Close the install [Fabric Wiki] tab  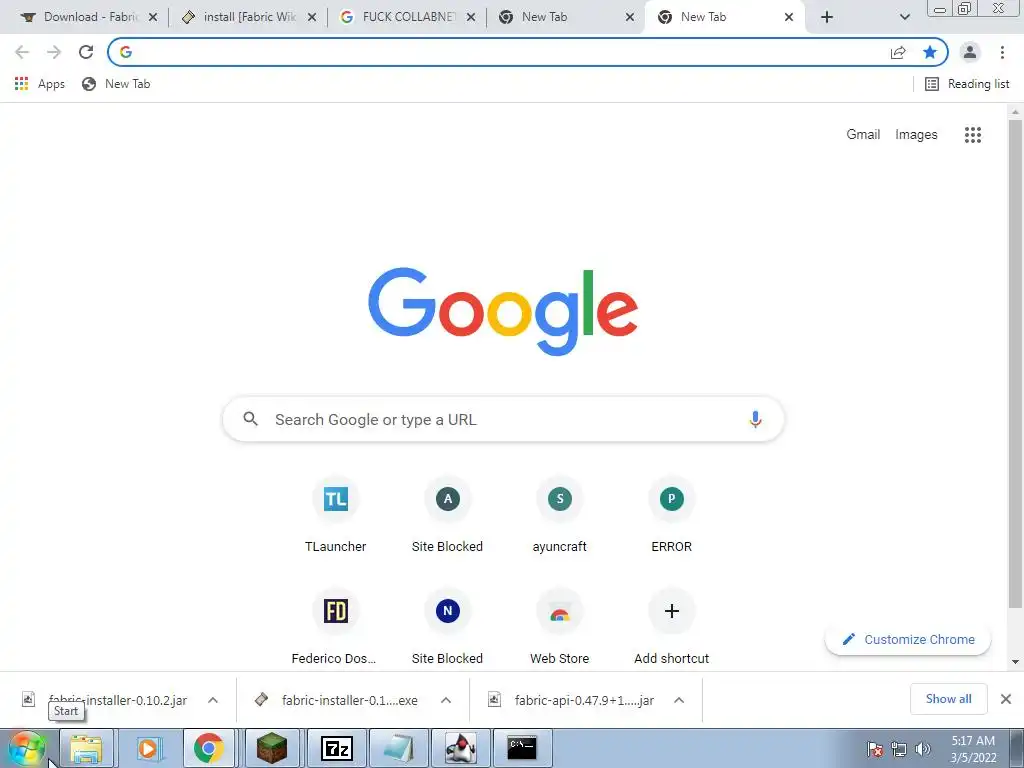[x=312, y=17]
